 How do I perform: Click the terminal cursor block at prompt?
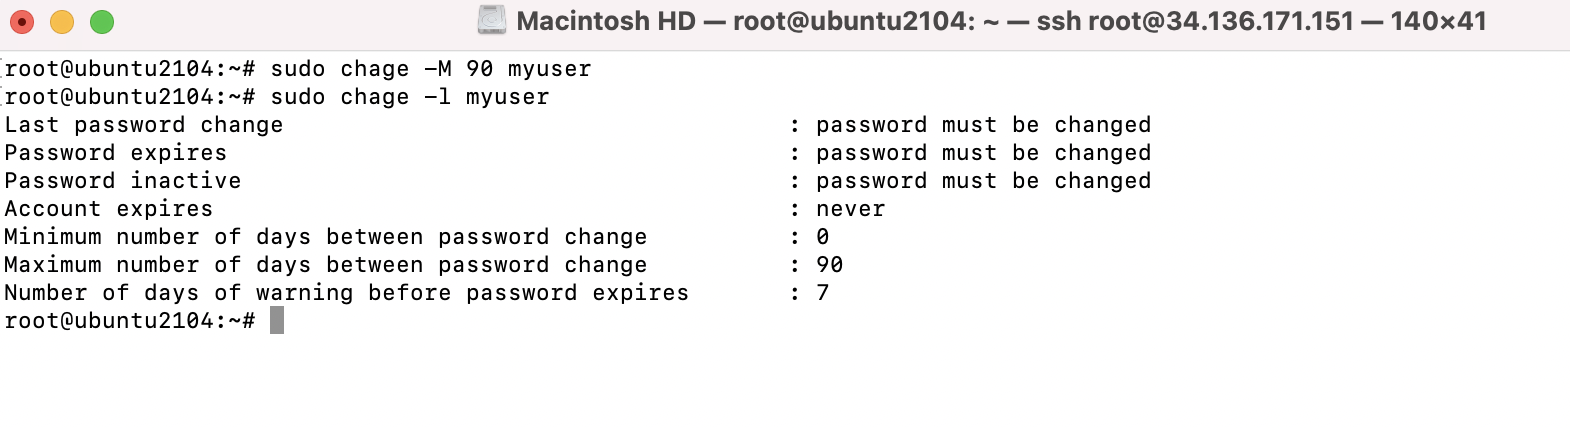coord(277,320)
